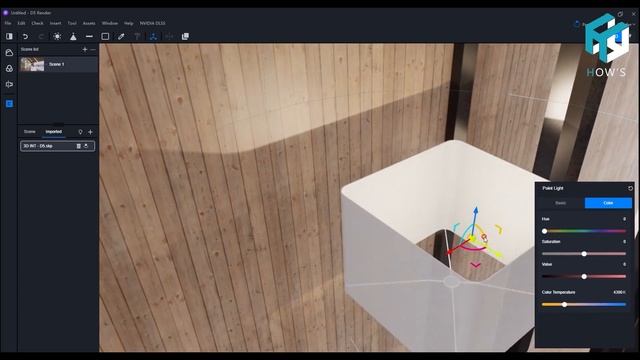Click the Color Temperature slider handle
Image resolution: width=640 pixels, height=360 pixels.
coord(564,304)
